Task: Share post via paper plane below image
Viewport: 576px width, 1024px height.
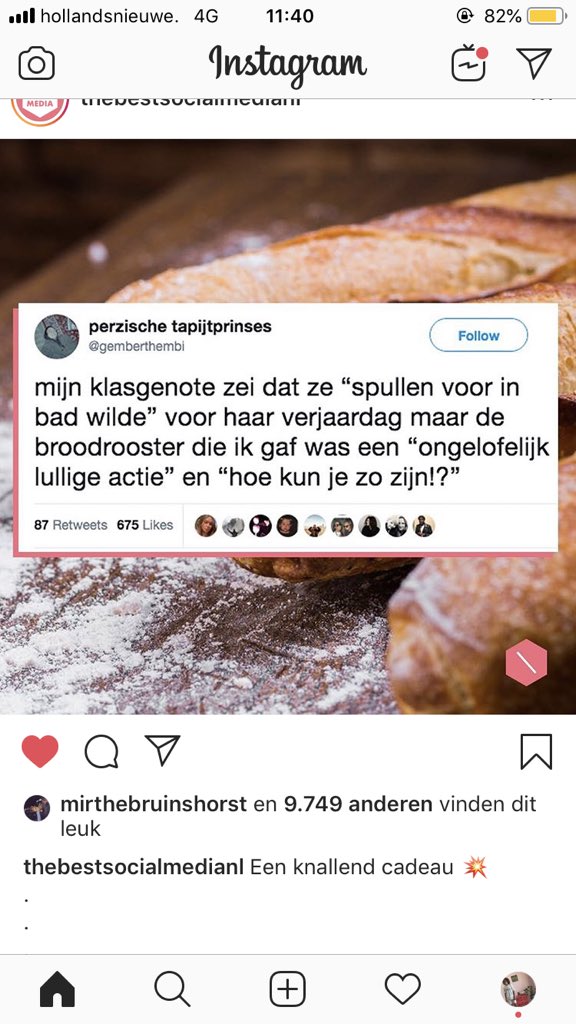Action: tap(162, 750)
